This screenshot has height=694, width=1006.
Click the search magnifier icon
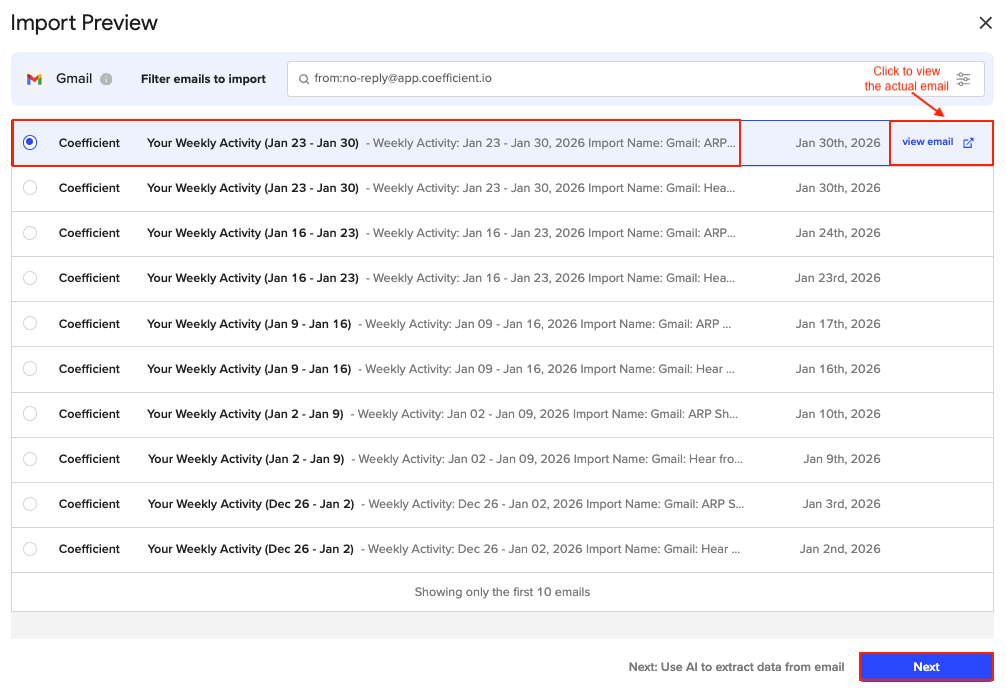pos(302,79)
